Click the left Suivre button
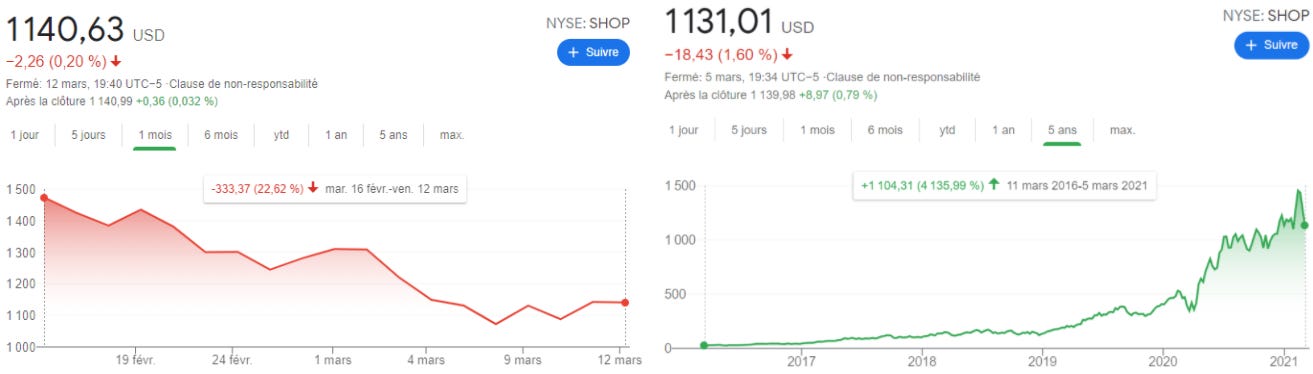Screen dimensions: 1313x374 (593, 52)
